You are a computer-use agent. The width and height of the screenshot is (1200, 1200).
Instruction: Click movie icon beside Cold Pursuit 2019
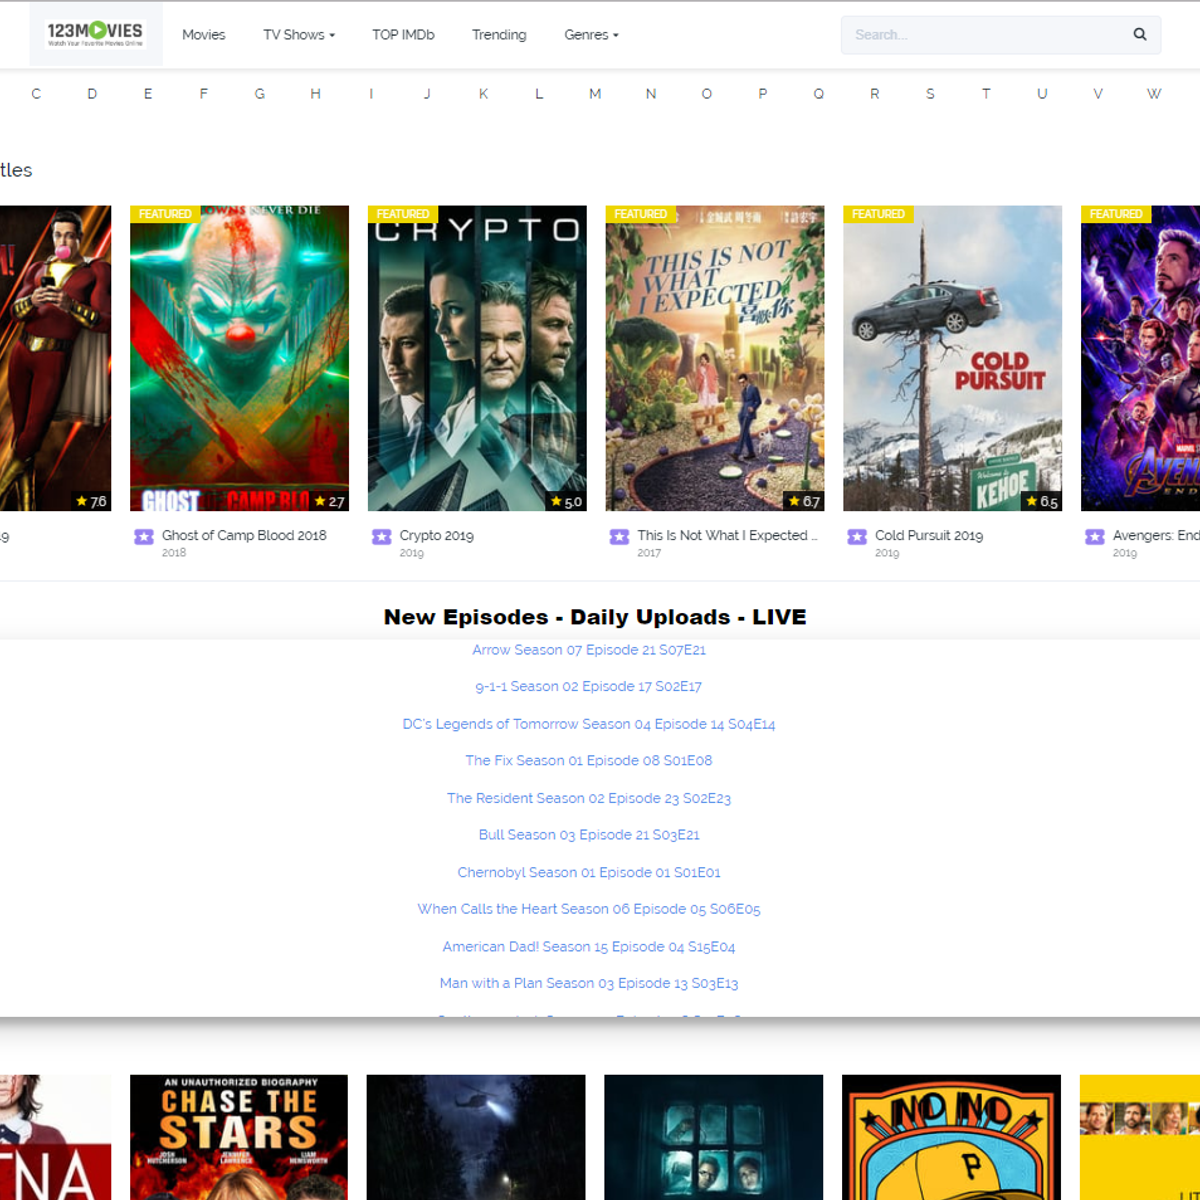[857, 537]
